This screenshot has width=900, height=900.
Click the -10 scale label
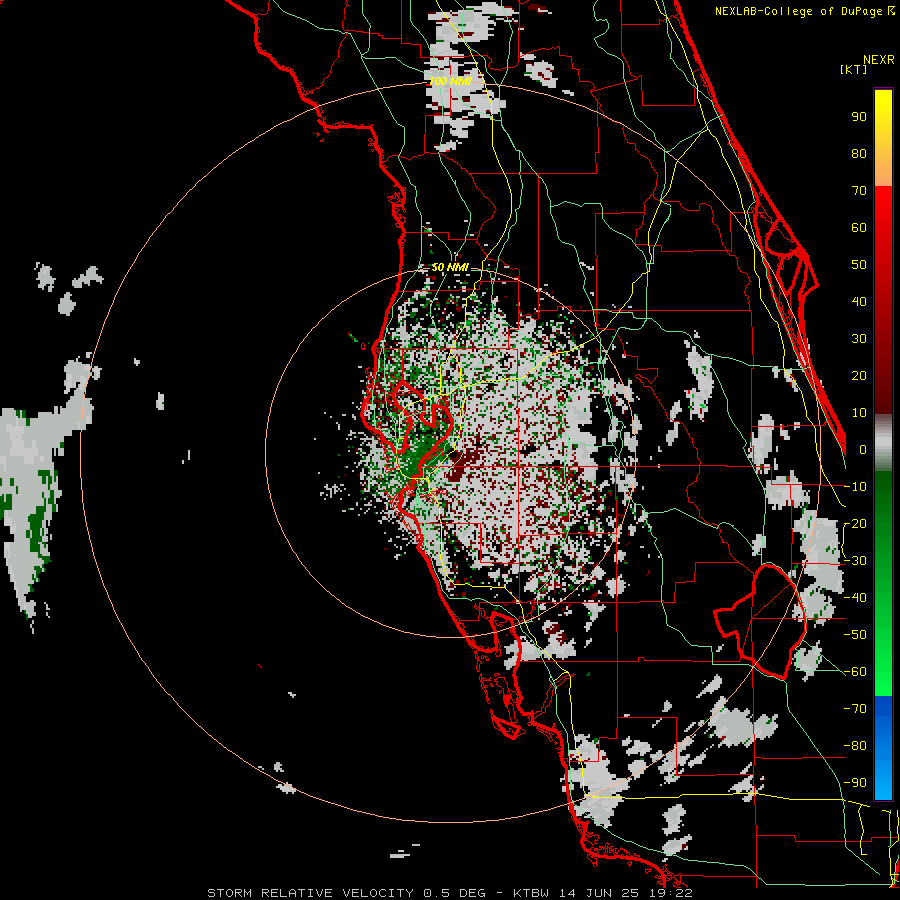click(x=855, y=487)
